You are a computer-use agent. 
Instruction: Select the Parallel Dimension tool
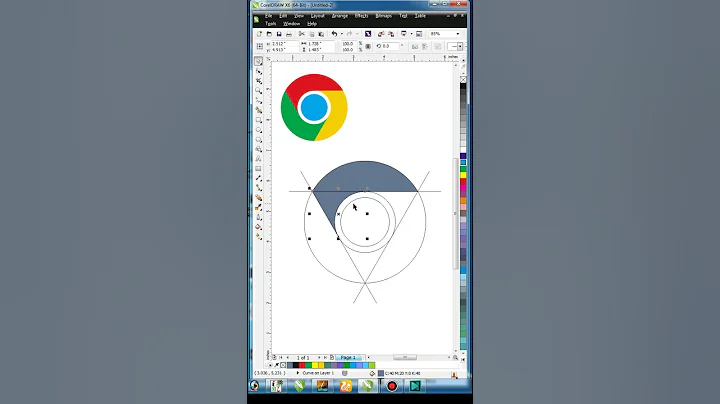point(259,178)
